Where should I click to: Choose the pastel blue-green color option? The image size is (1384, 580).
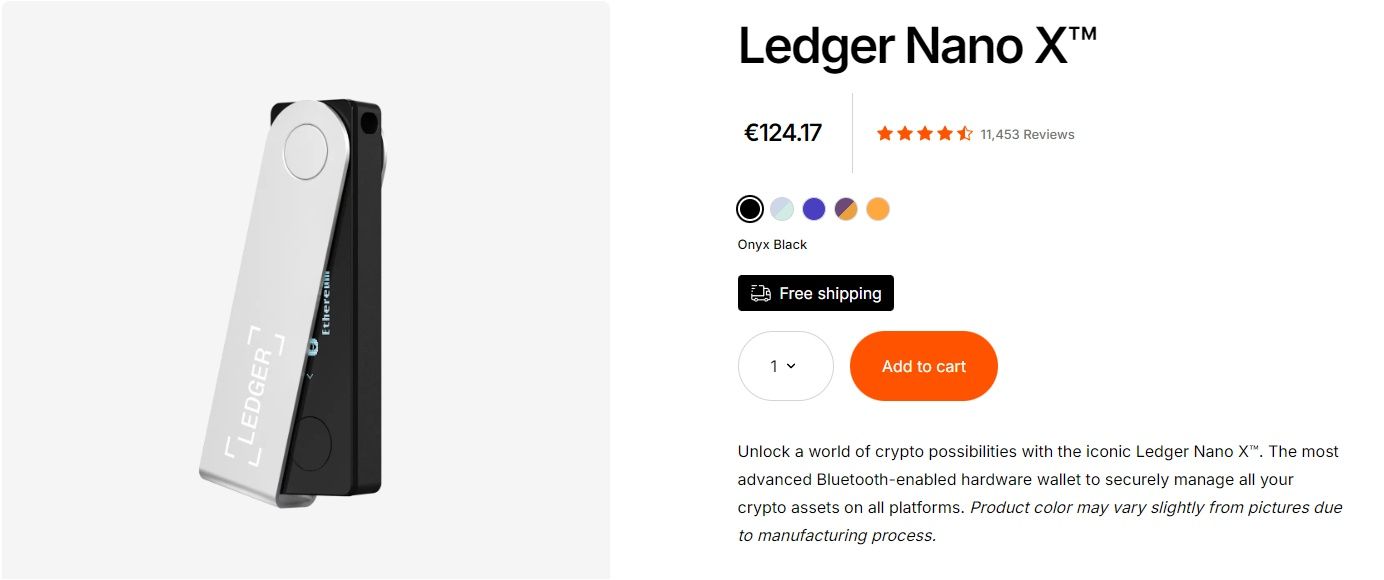782,209
